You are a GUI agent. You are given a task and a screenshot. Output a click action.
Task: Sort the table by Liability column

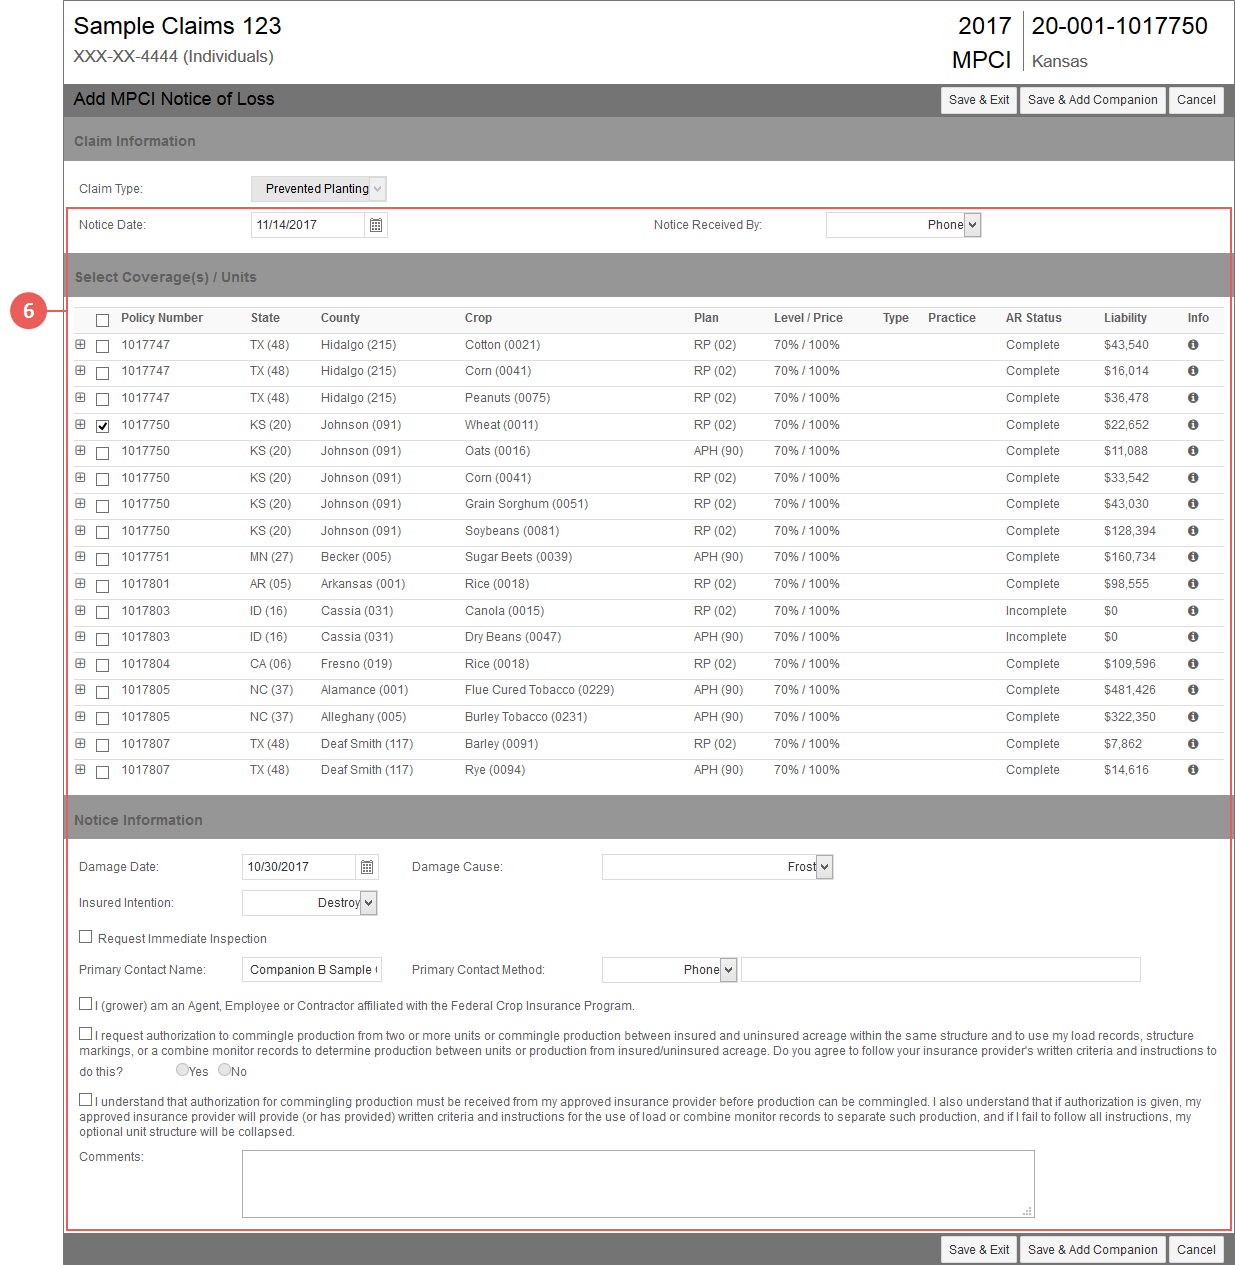(1124, 317)
